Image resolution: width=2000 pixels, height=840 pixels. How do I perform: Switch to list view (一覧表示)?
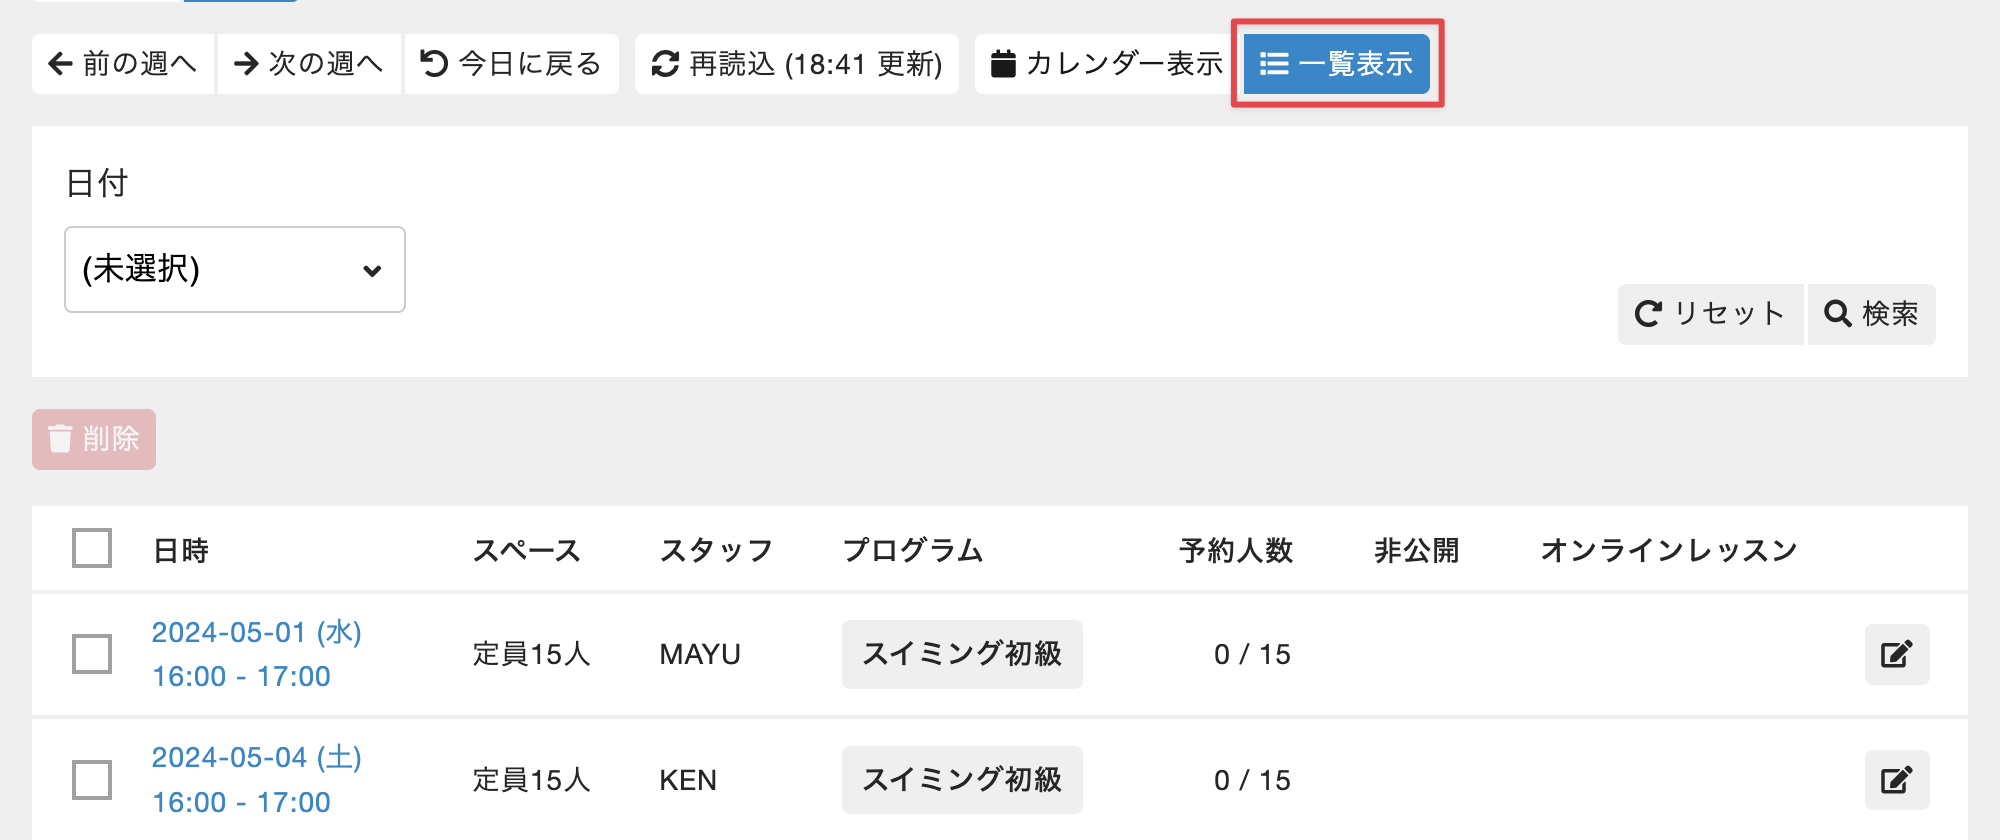click(1336, 64)
